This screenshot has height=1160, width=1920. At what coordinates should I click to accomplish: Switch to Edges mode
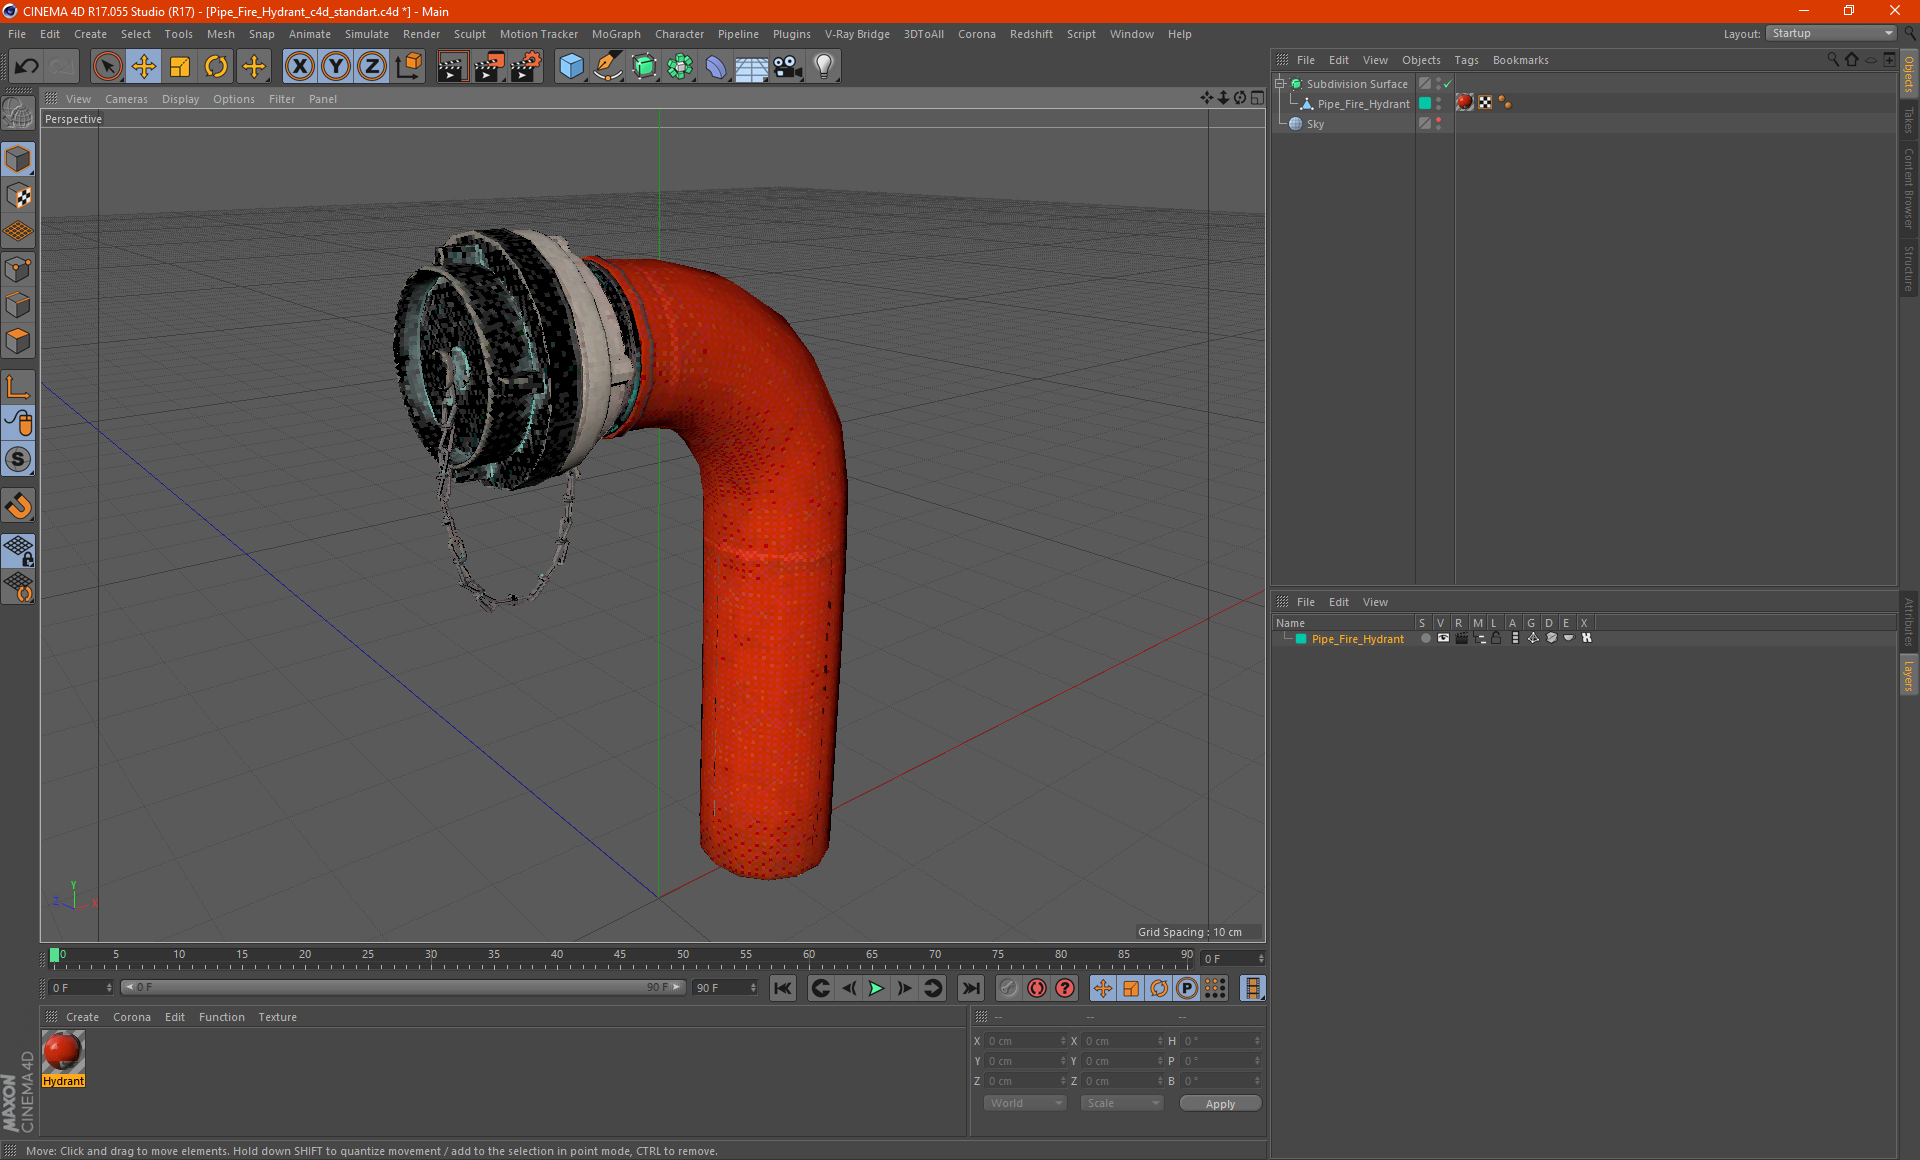click(18, 305)
